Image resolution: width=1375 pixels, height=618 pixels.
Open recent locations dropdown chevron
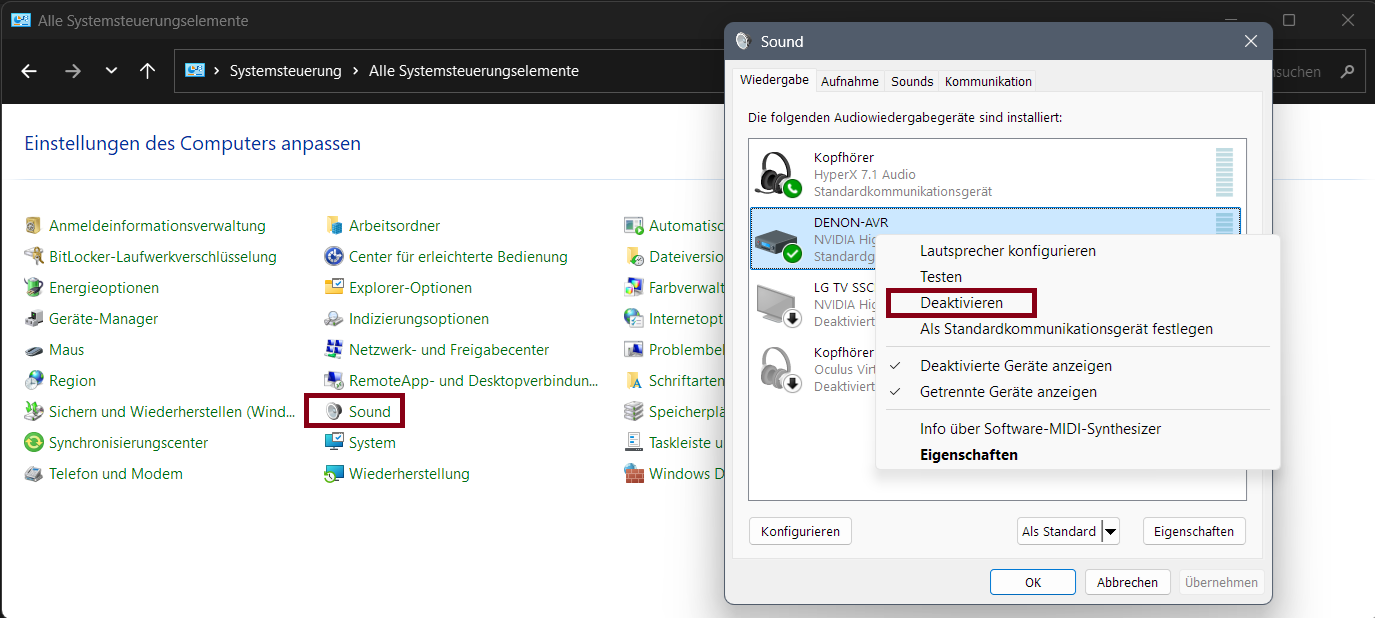(111, 71)
